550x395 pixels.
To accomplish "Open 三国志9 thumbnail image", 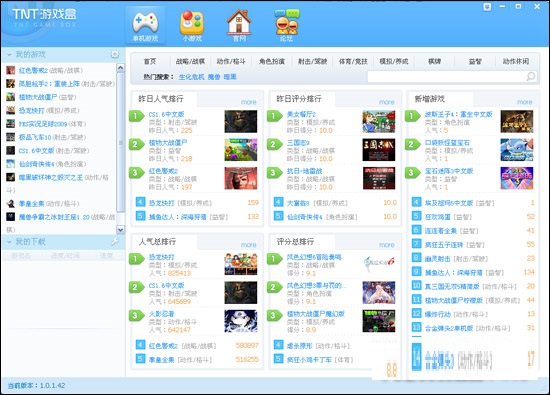I will (379, 150).
